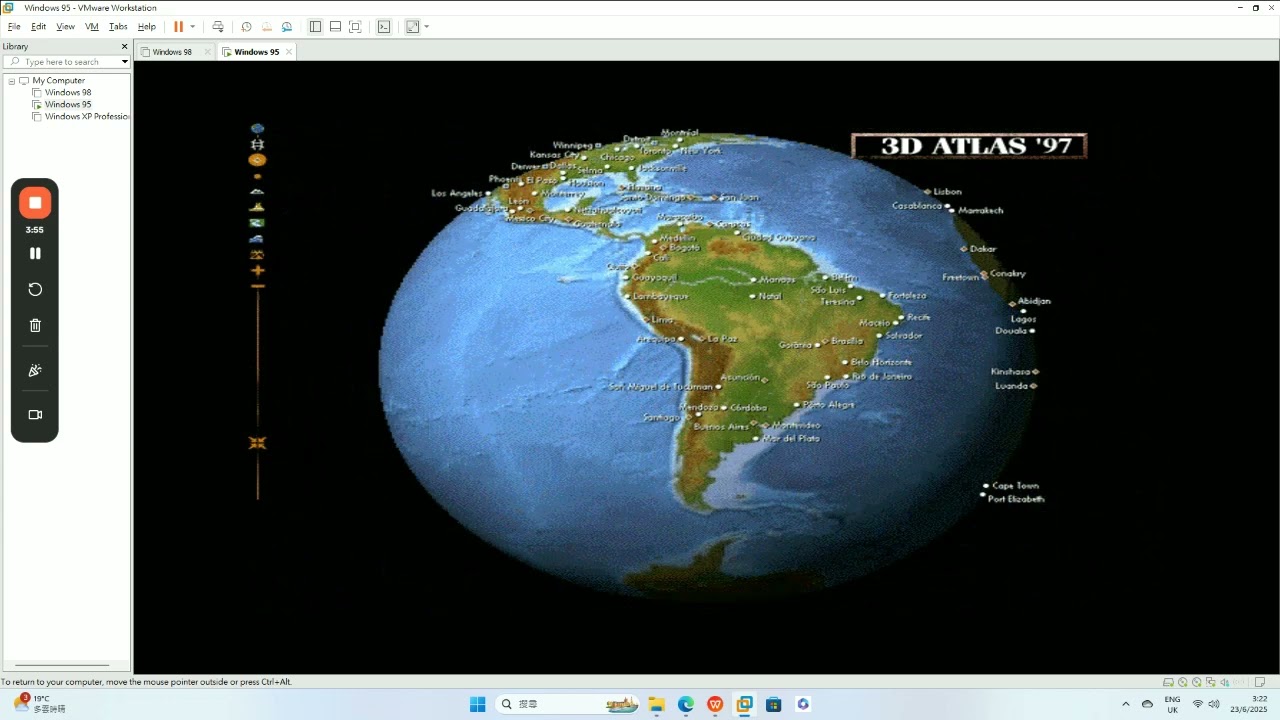Select the Windows 95 tab
The height and width of the screenshot is (720, 1280).
pyautogui.click(x=257, y=52)
